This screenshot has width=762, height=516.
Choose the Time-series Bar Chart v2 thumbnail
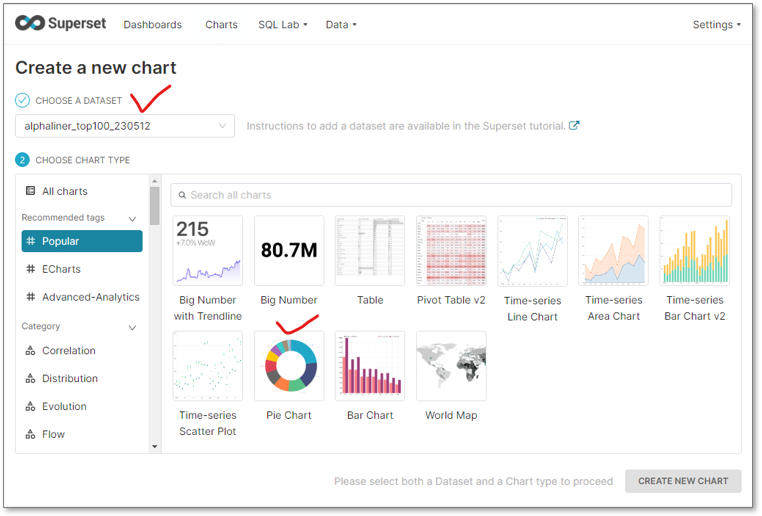(x=694, y=251)
